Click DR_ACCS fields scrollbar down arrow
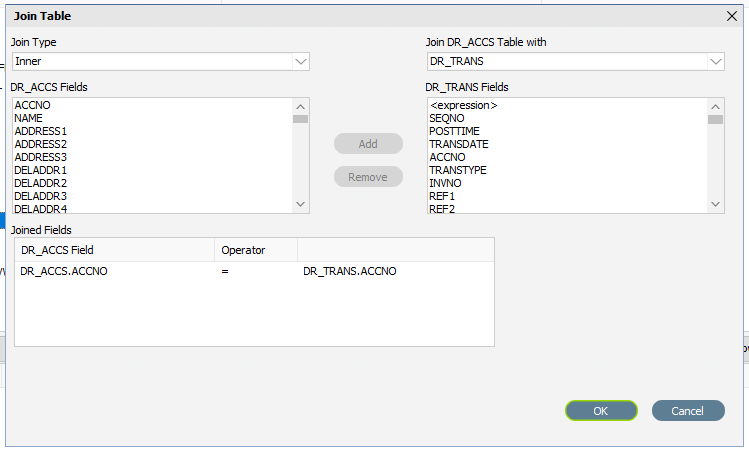 [x=300, y=204]
